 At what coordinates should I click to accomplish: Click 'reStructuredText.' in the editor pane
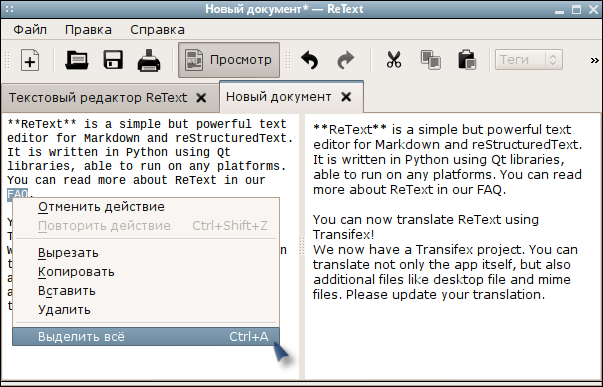234,138
